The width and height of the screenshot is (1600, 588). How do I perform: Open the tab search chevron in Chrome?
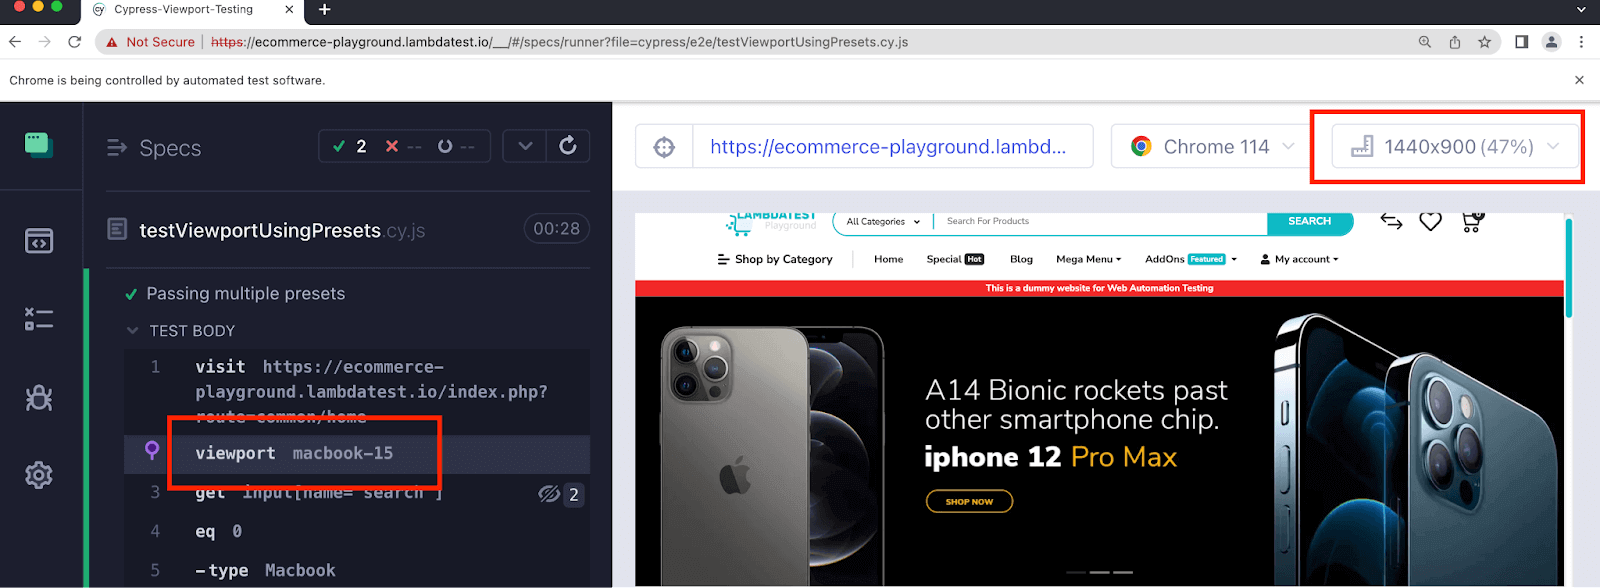tap(1581, 10)
